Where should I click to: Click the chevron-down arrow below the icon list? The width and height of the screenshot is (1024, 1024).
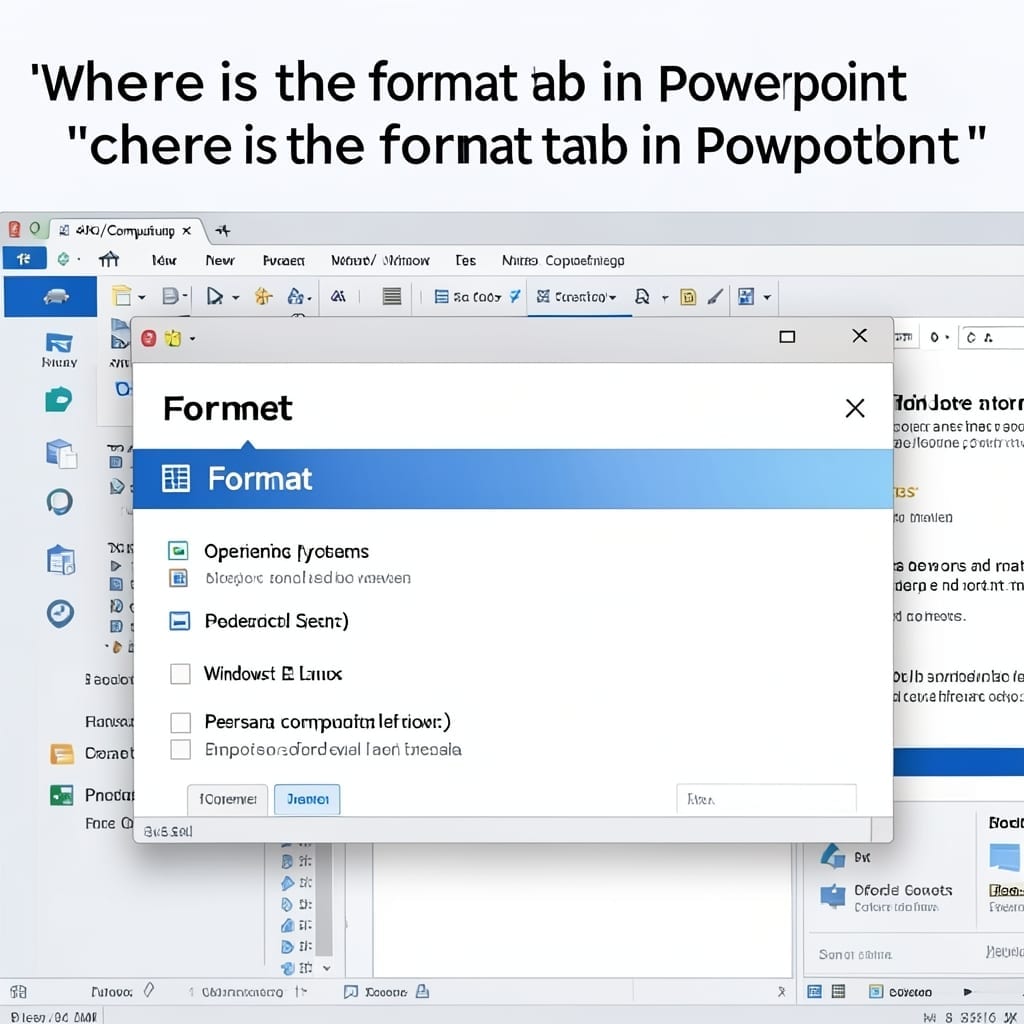tap(327, 968)
